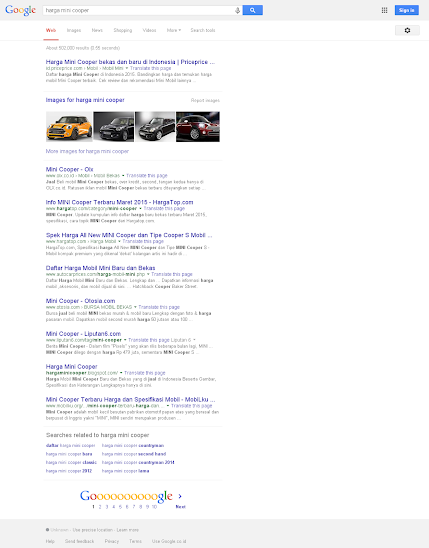
Task: Search related 'harga mini cooper countryman'
Action: tap(133, 445)
